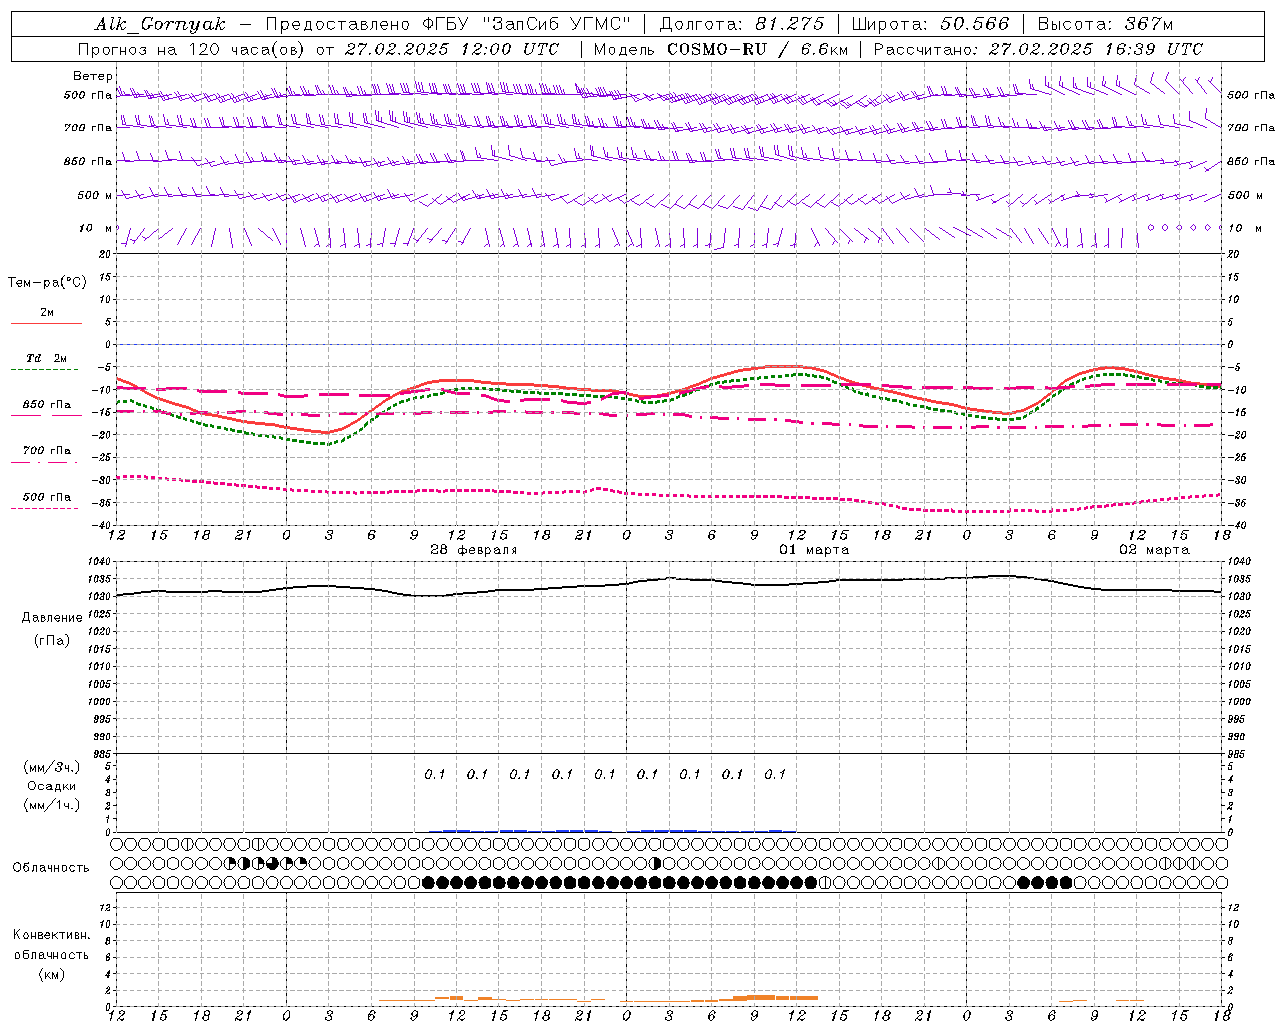The width and height of the screenshot is (1280, 1024).
Task: Click the '(мм/1ч.)' precipitation unit label
Action: point(52,805)
